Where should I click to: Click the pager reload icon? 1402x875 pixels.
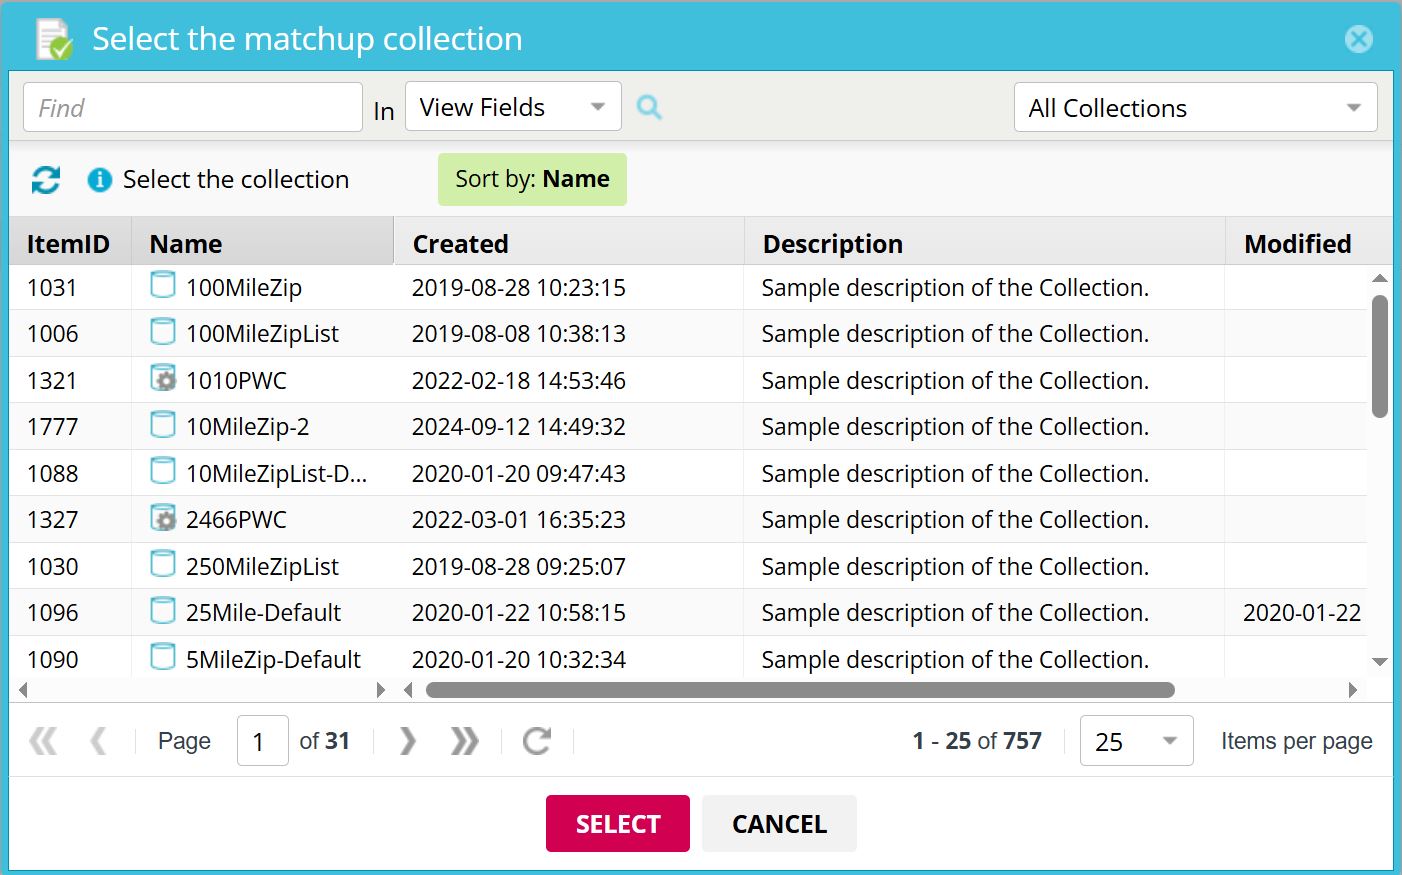click(537, 741)
